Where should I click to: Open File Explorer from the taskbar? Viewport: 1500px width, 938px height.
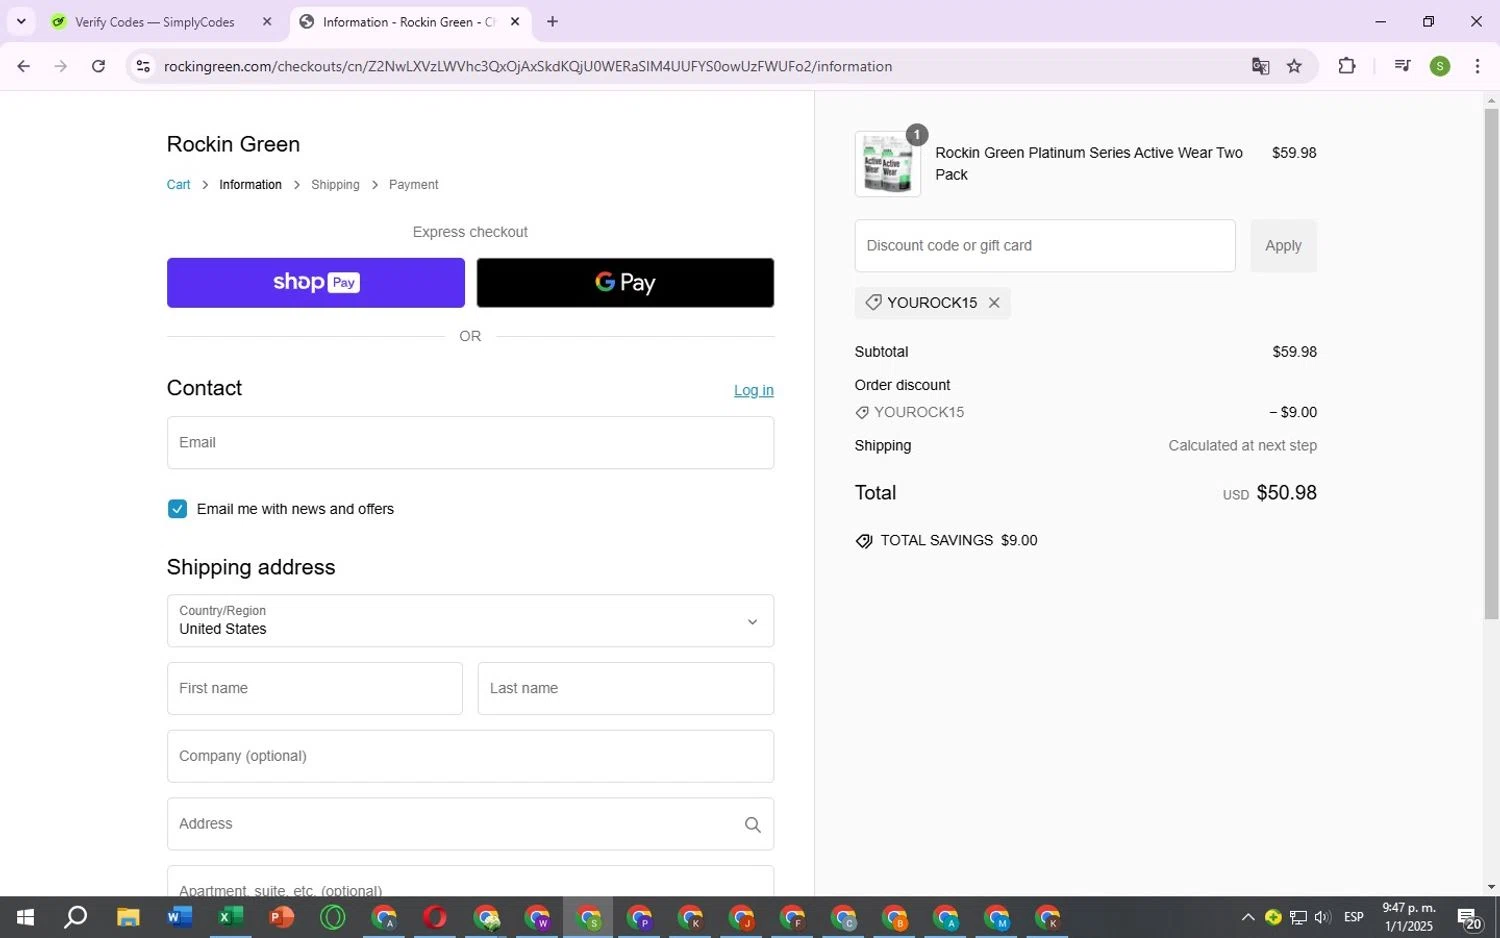point(128,917)
